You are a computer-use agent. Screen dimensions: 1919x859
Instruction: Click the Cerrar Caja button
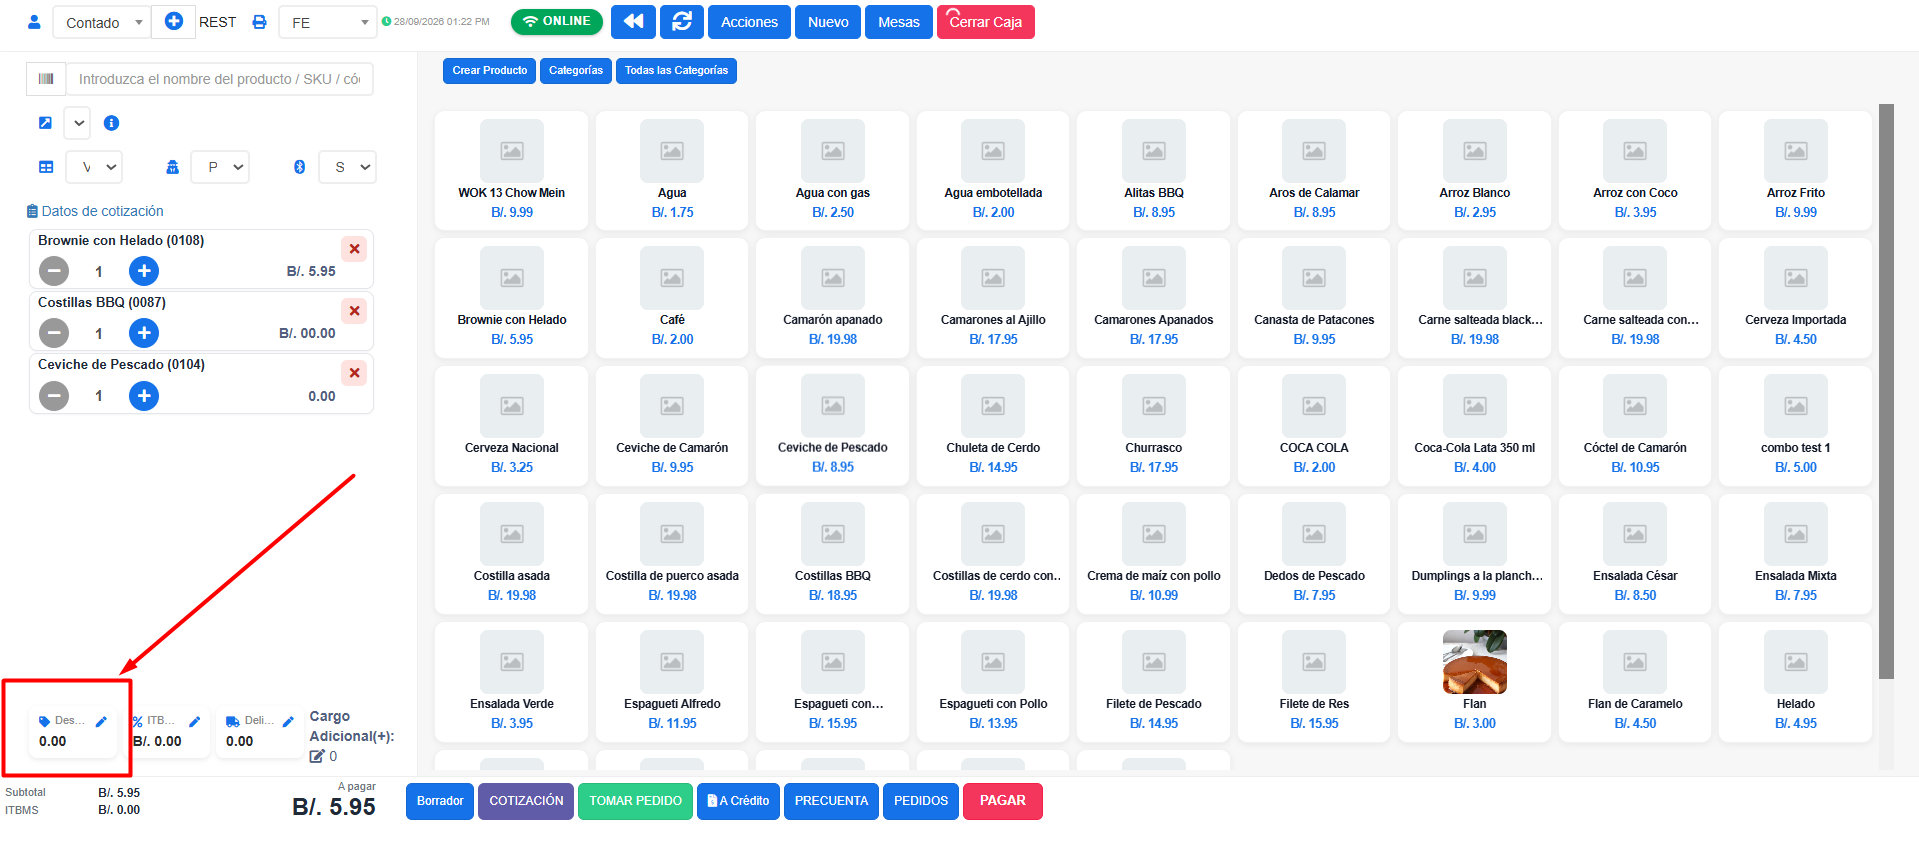click(986, 22)
